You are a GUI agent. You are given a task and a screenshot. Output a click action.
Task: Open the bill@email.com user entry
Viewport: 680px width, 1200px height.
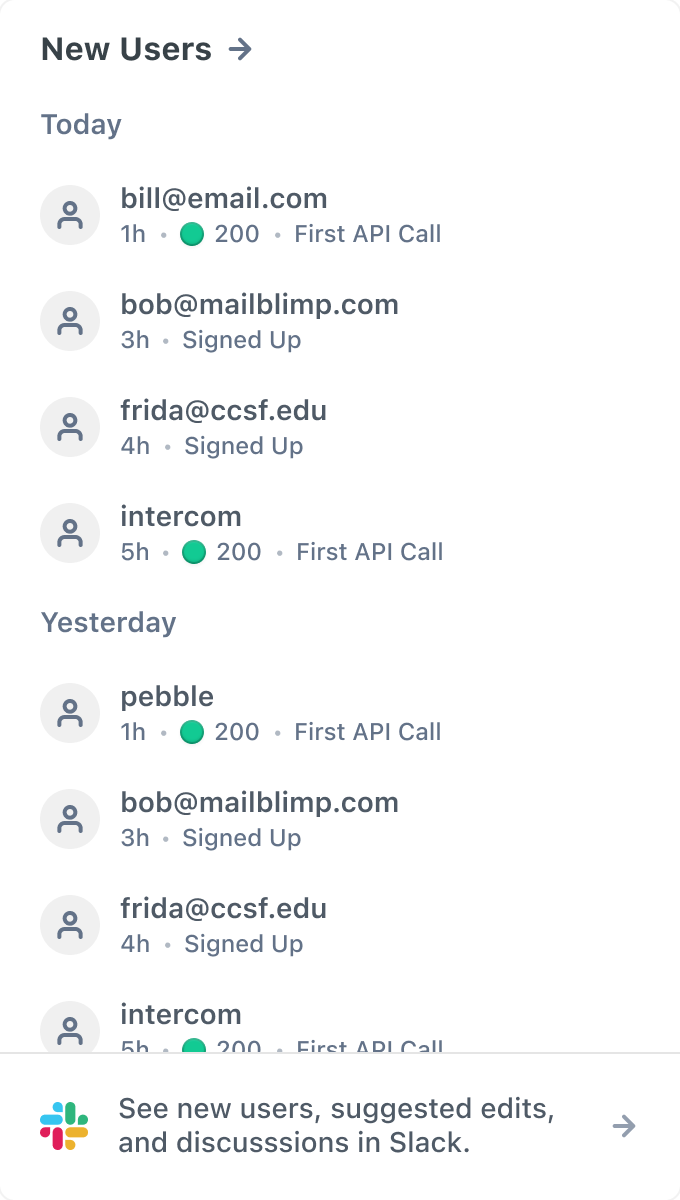click(x=224, y=199)
